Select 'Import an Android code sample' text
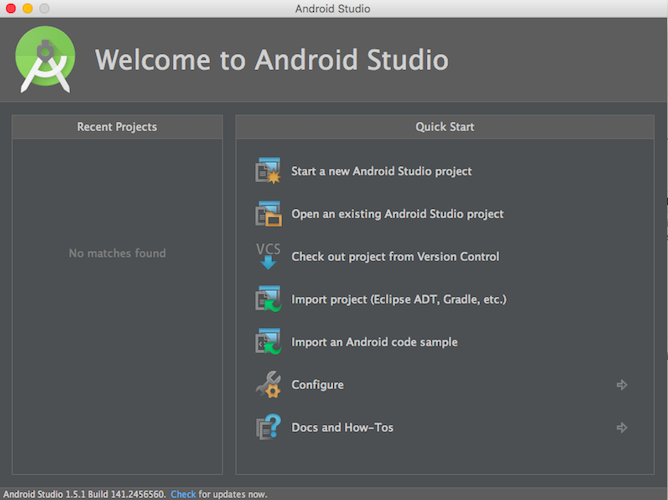 coord(374,342)
